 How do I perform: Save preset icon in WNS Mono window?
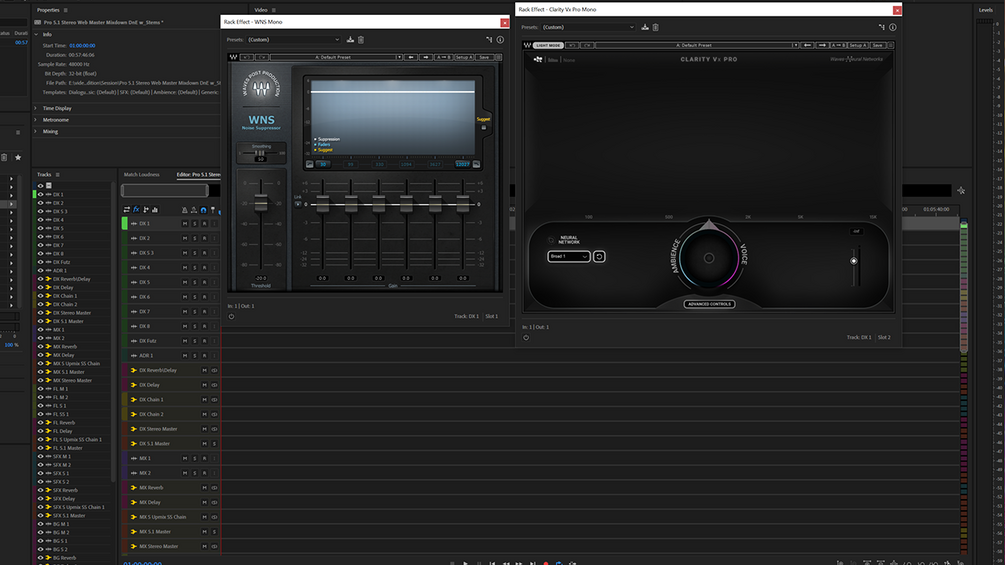pos(350,40)
